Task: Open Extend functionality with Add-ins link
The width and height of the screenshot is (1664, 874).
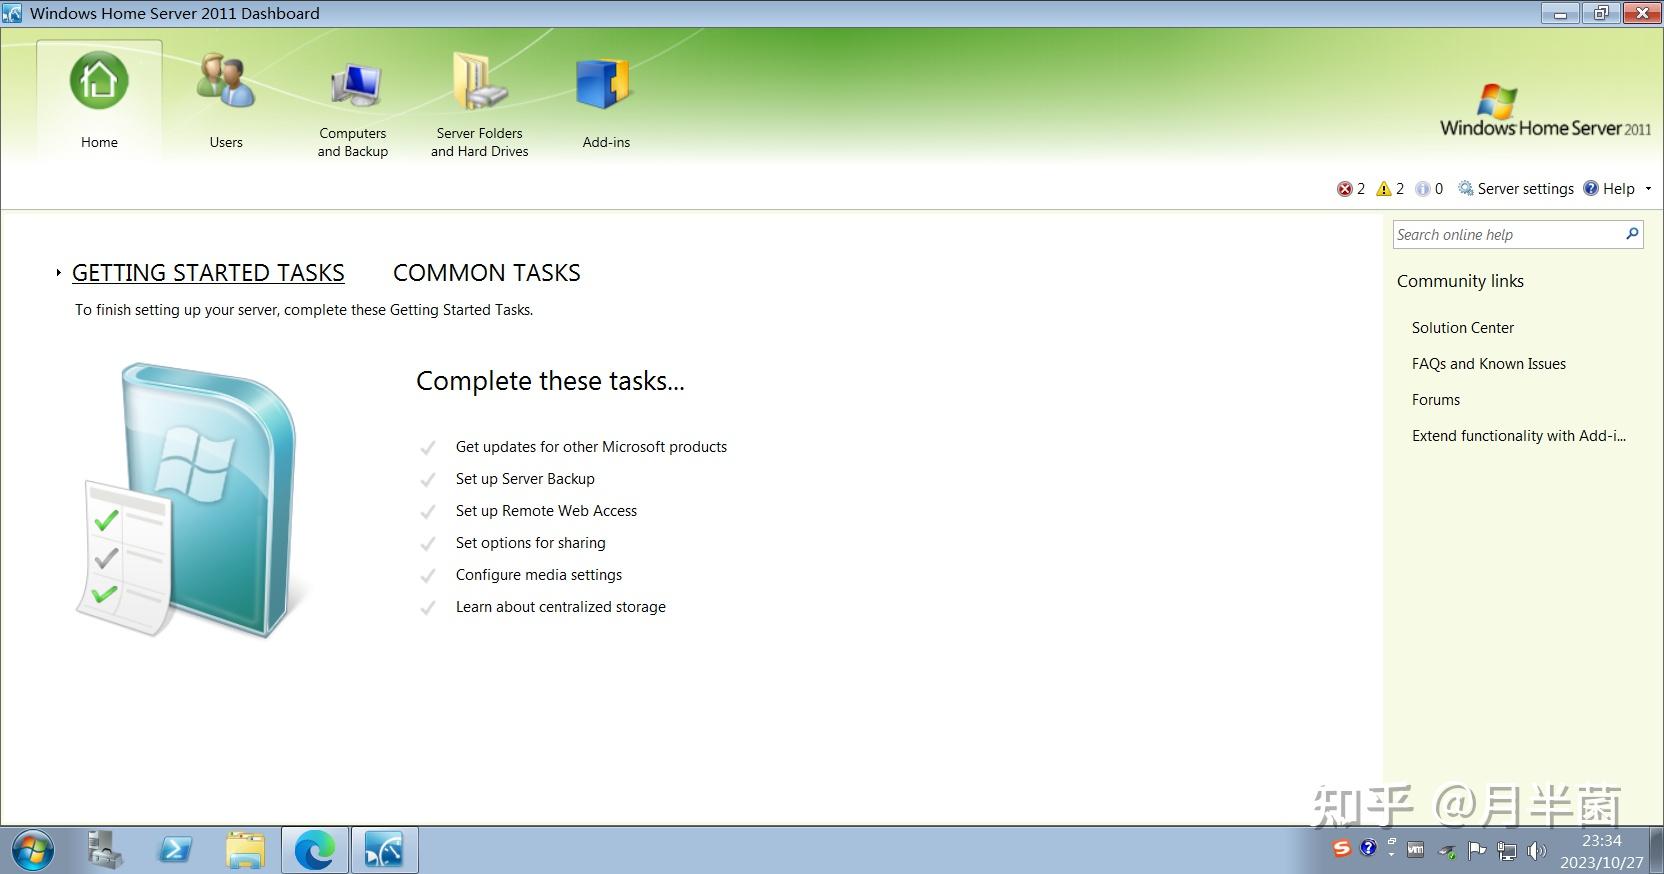Action: [1519, 436]
